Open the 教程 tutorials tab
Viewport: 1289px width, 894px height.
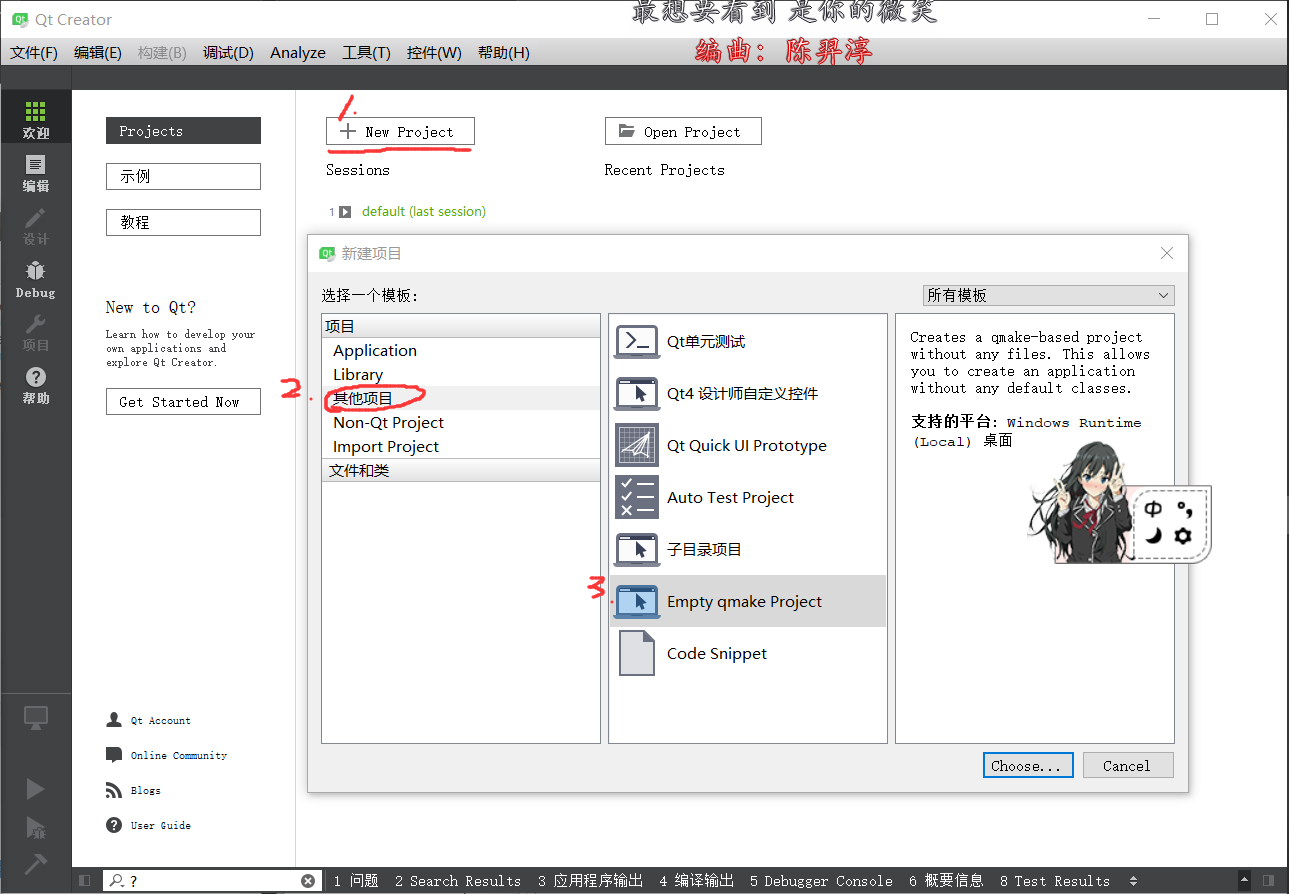pyautogui.click(x=183, y=222)
